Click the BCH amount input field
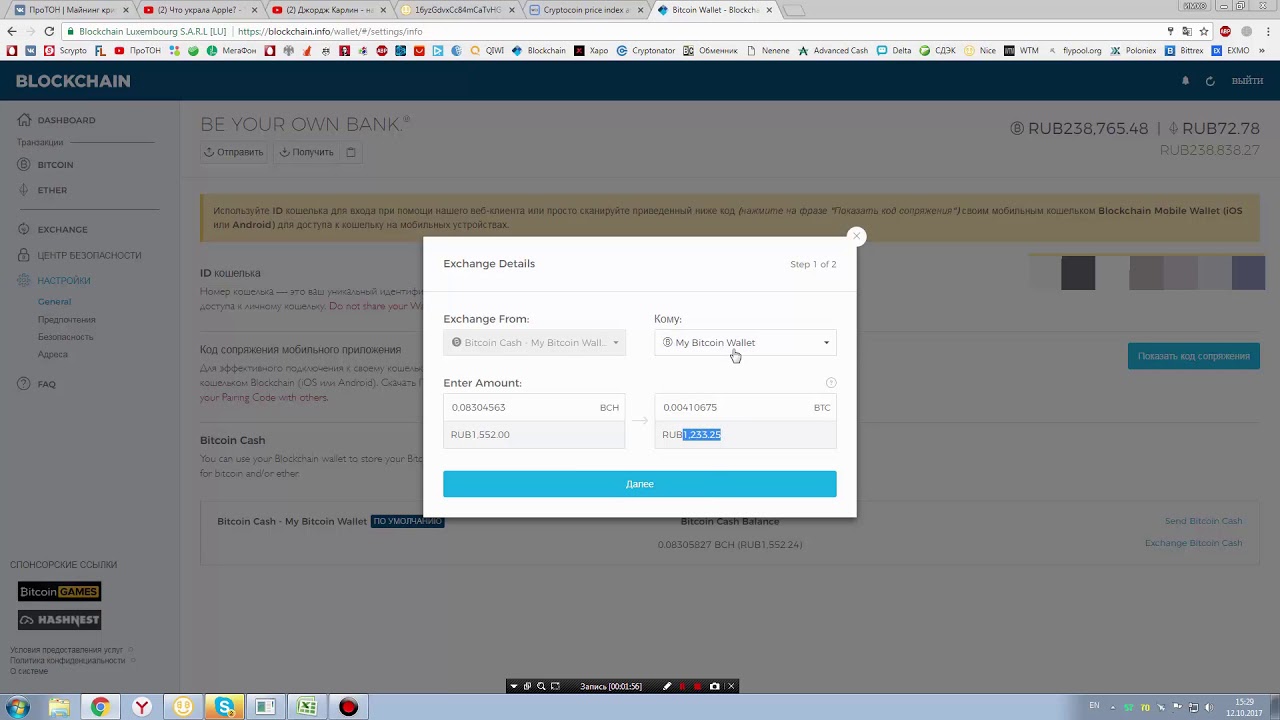This screenshot has width=1280, height=720. 534,407
